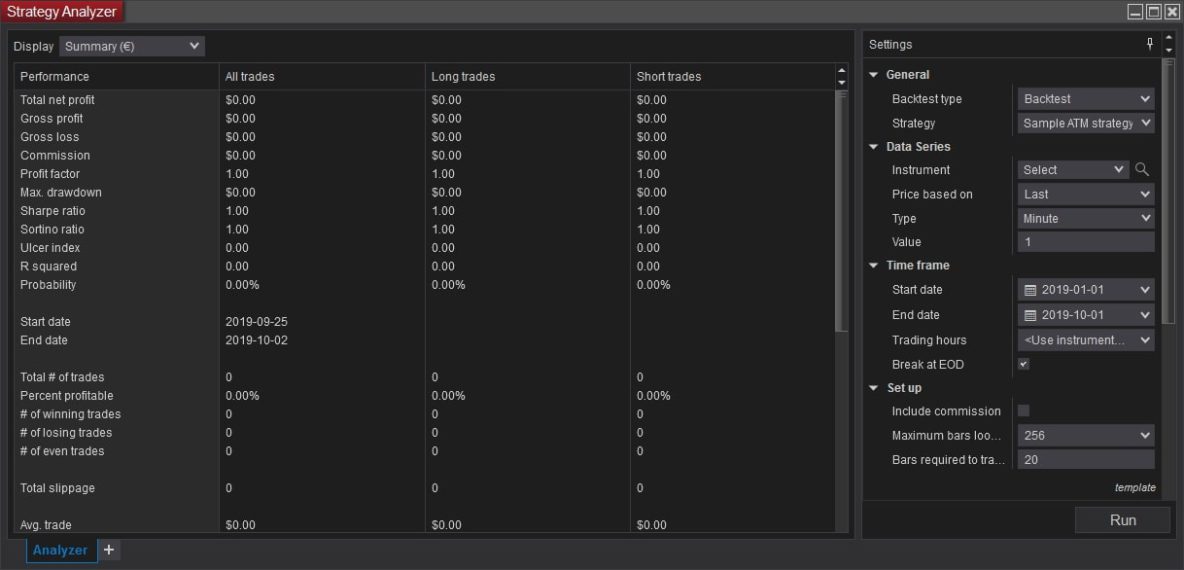
Task: Select the Percent profitable row label
Action: pos(66,396)
